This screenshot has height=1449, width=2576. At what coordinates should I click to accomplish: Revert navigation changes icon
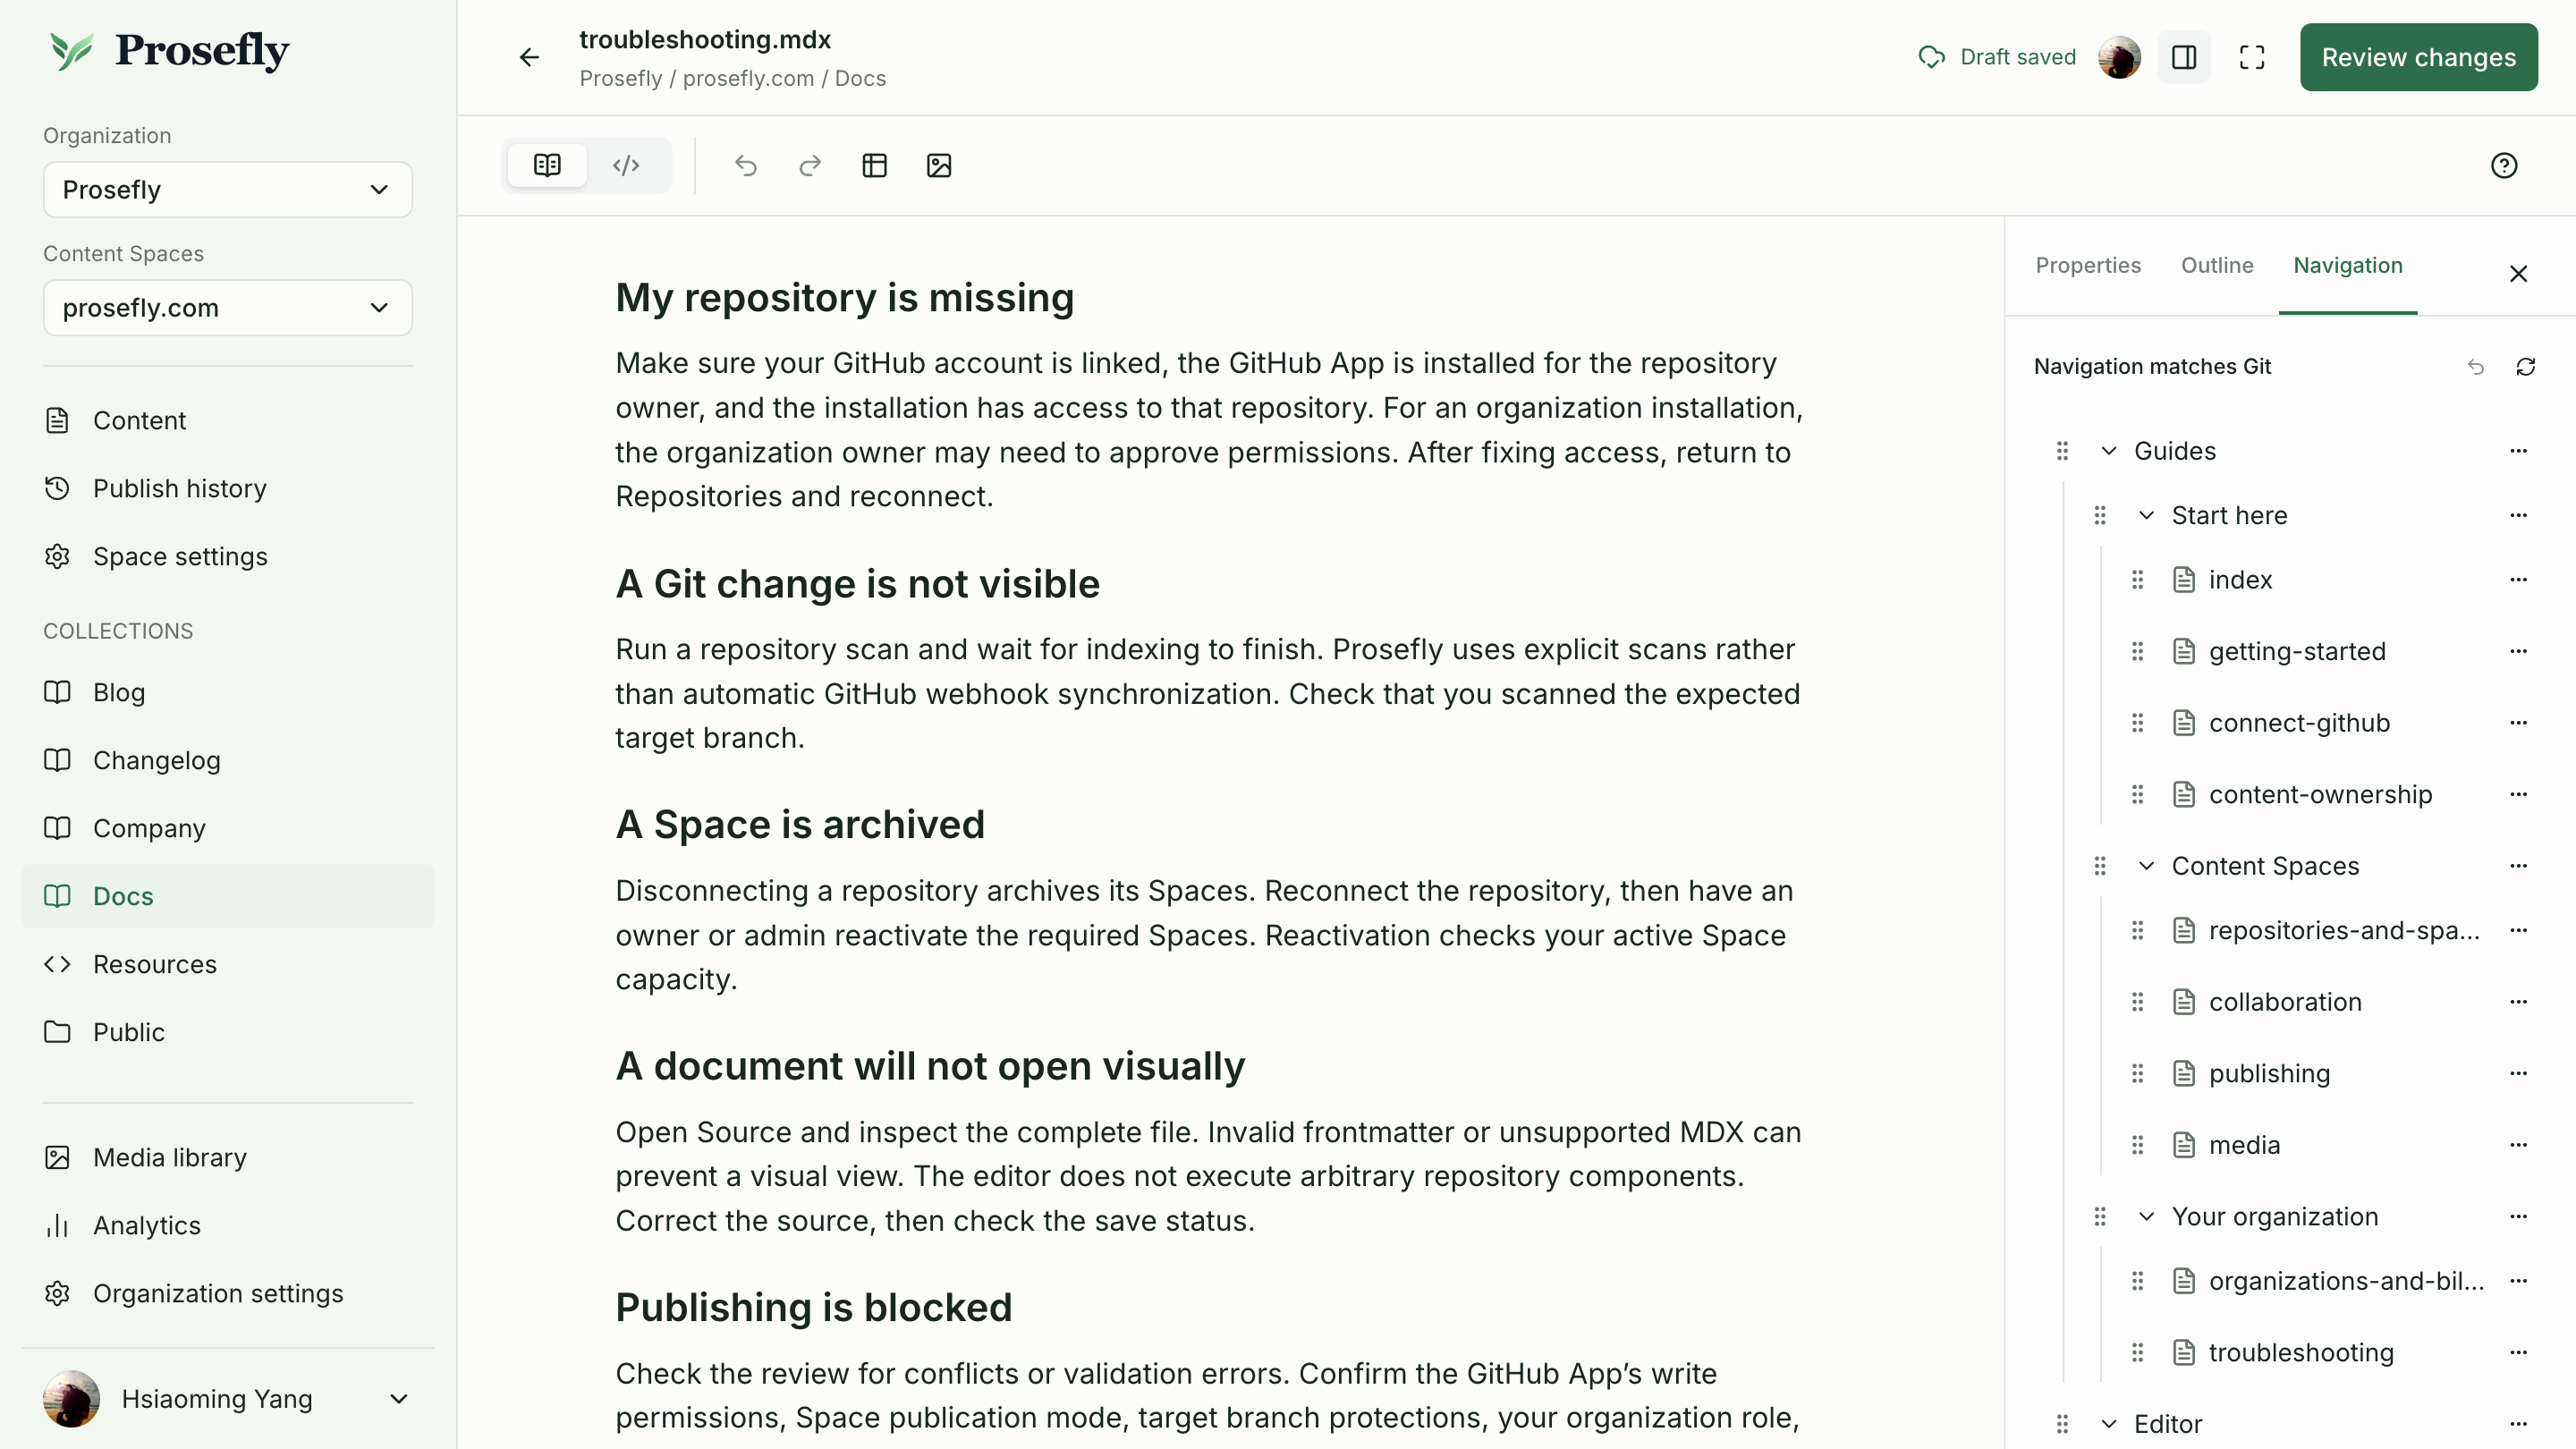pos(2476,367)
